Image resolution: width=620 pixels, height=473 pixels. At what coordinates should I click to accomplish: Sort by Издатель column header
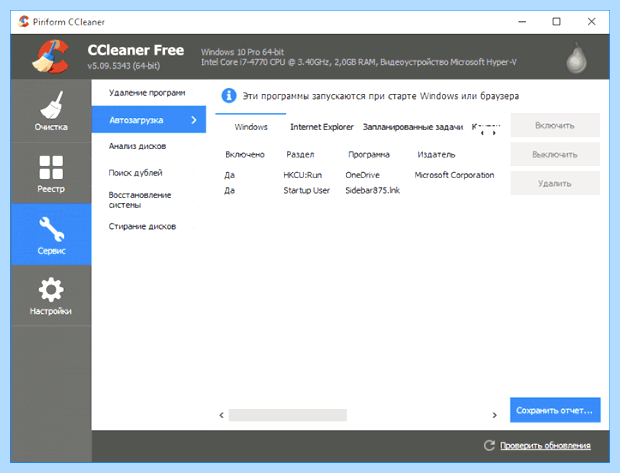[x=436, y=155]
